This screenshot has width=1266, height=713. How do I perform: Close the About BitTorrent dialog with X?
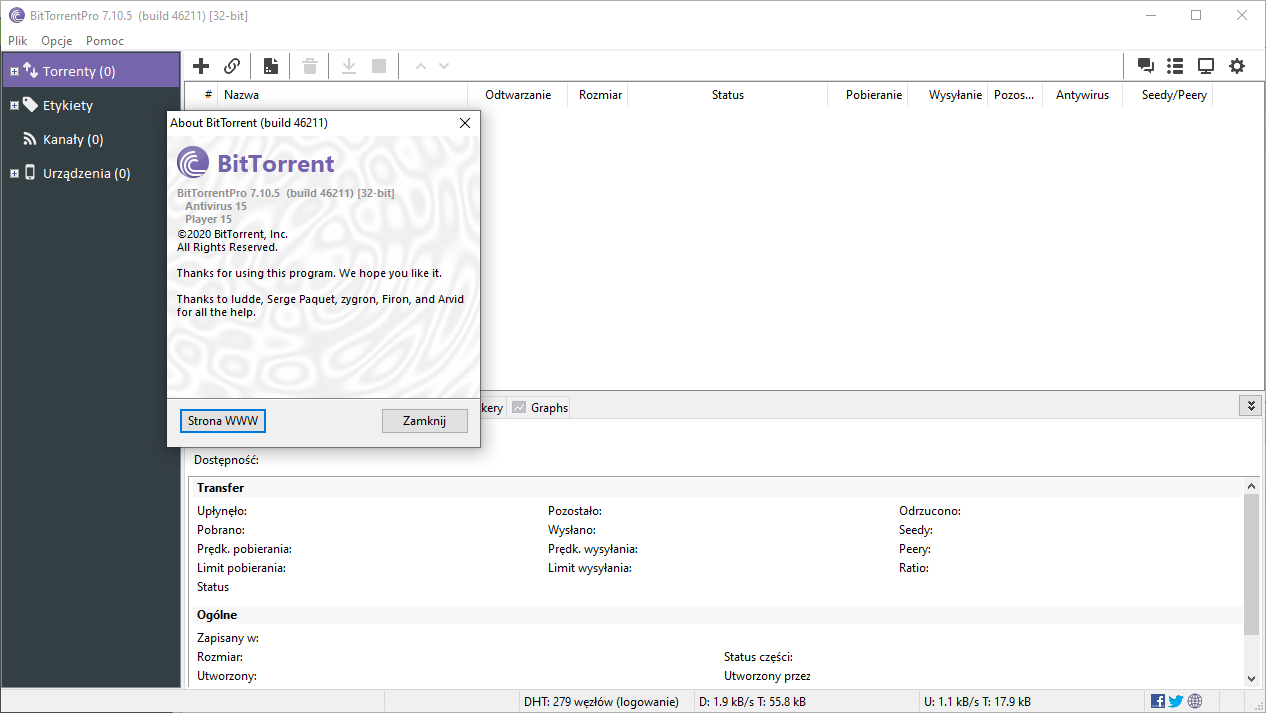(x=464, y=123)
